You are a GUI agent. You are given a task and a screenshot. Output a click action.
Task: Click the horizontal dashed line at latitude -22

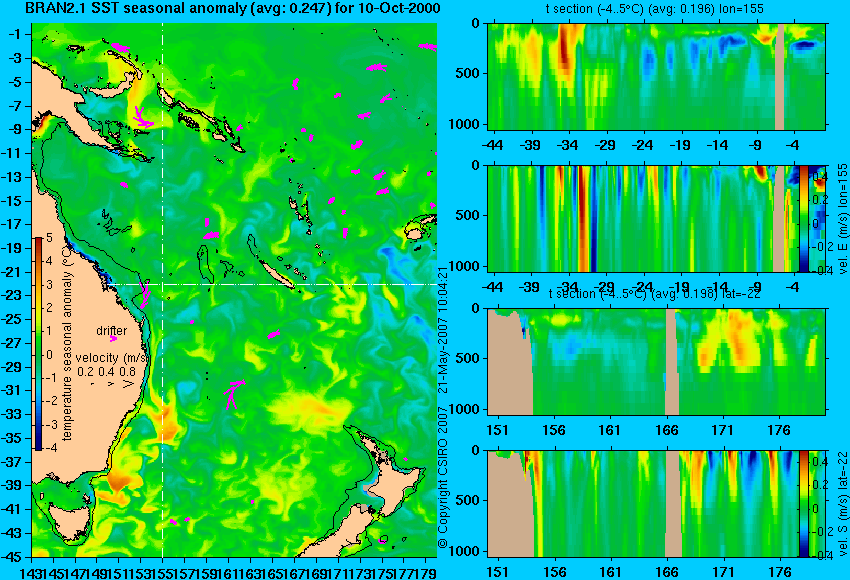[x=271, y=284]
